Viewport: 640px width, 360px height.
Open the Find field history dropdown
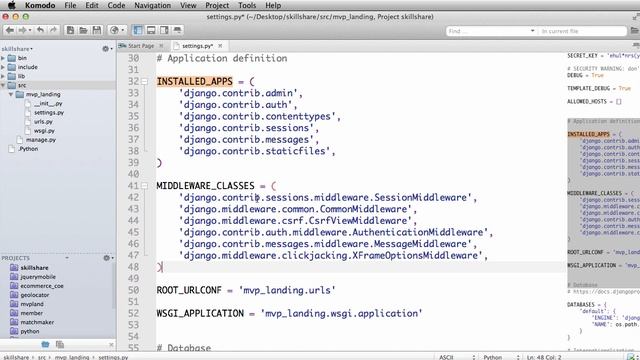pos(532,31)
